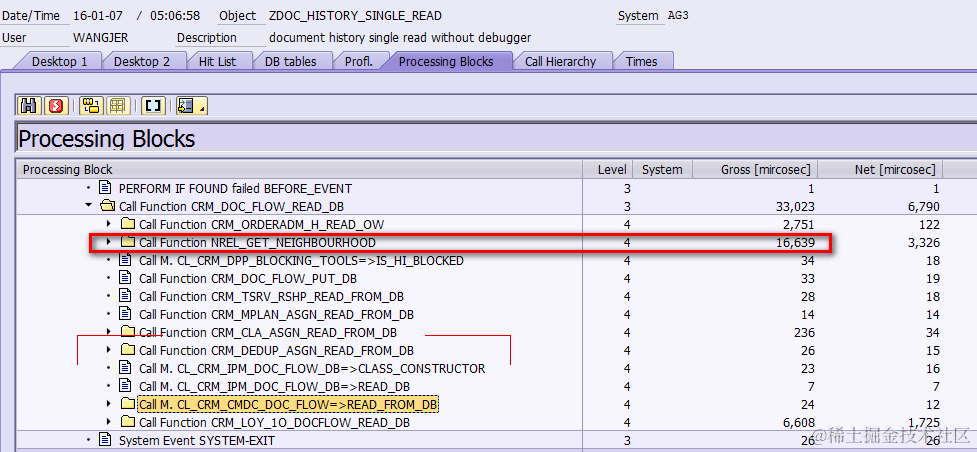Click the Gross [mircosec] column header

click(x=755, y=170)
